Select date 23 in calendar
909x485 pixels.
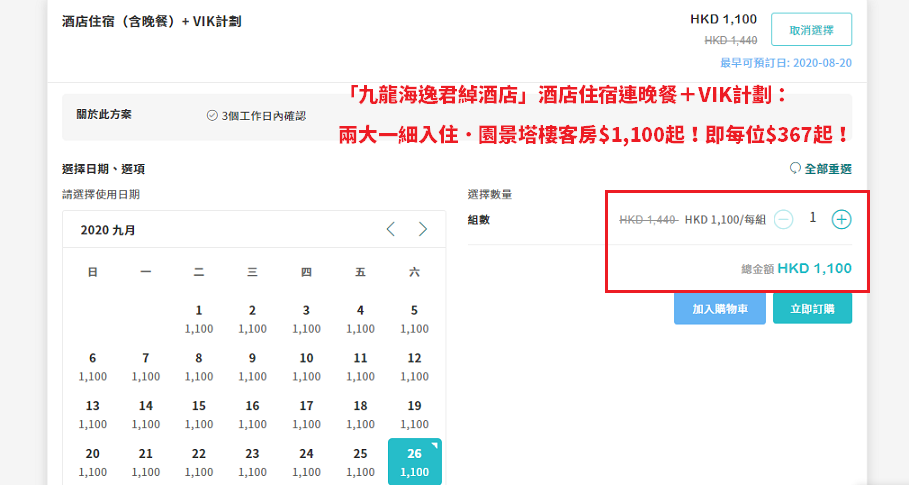(252, 462)
